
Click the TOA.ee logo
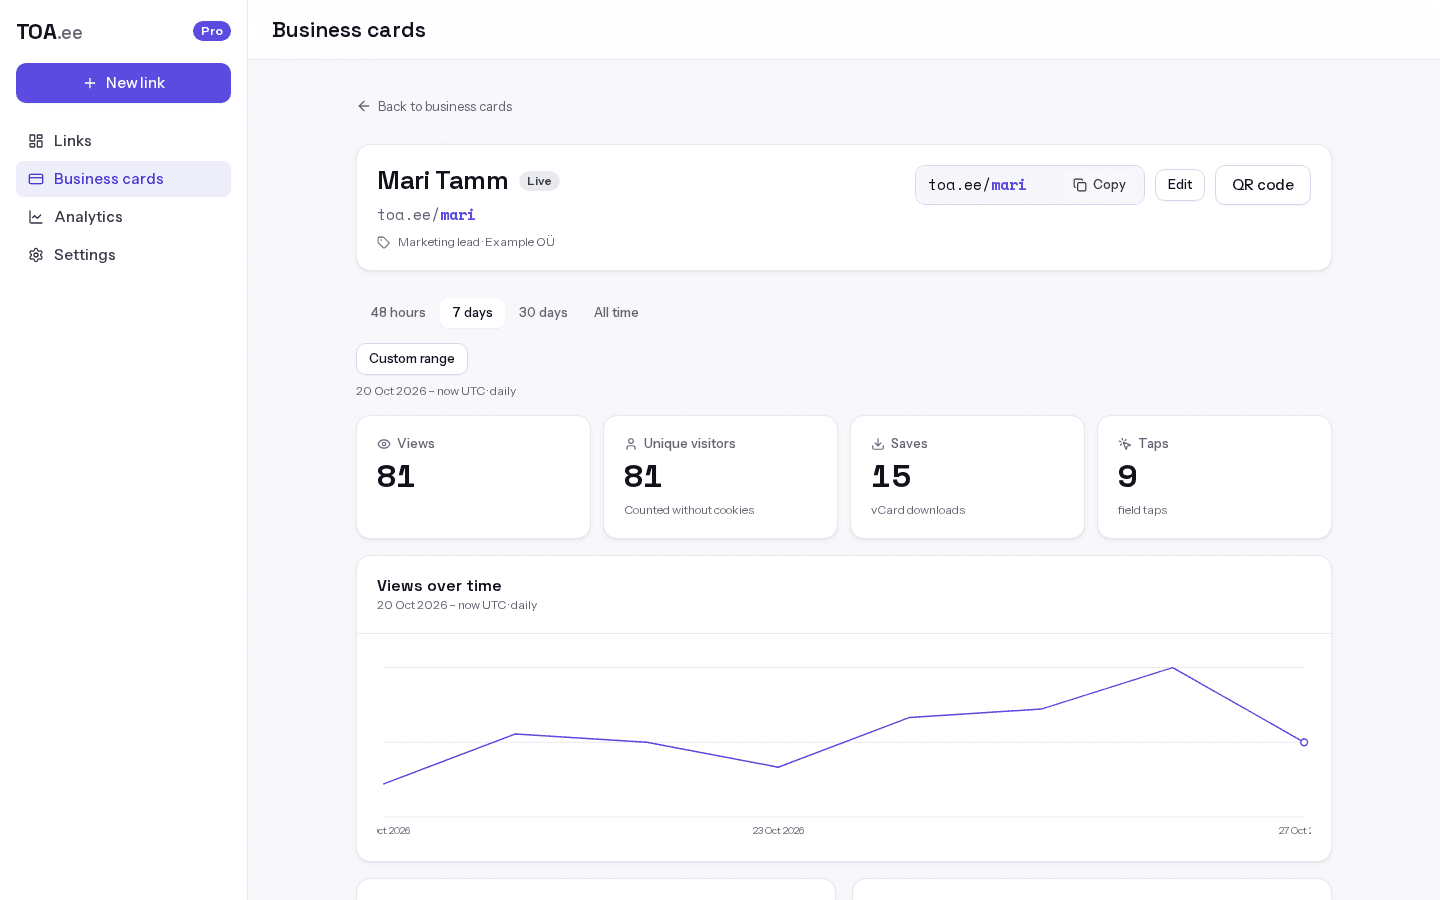tap(49, 32)
